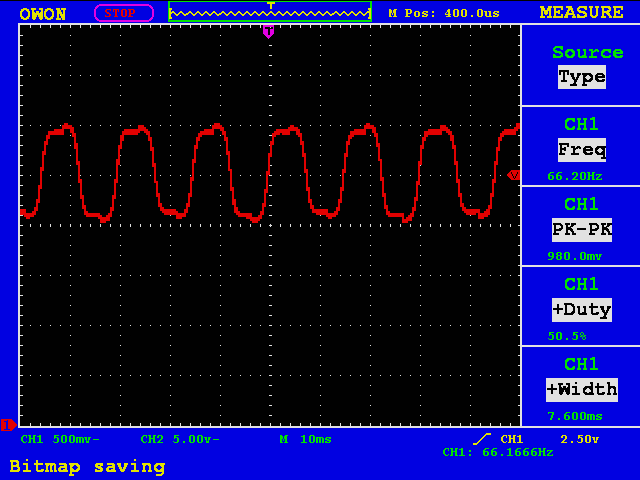Click the CH1 500mv scale readout

pyautogui.click(x=60, y=440)
